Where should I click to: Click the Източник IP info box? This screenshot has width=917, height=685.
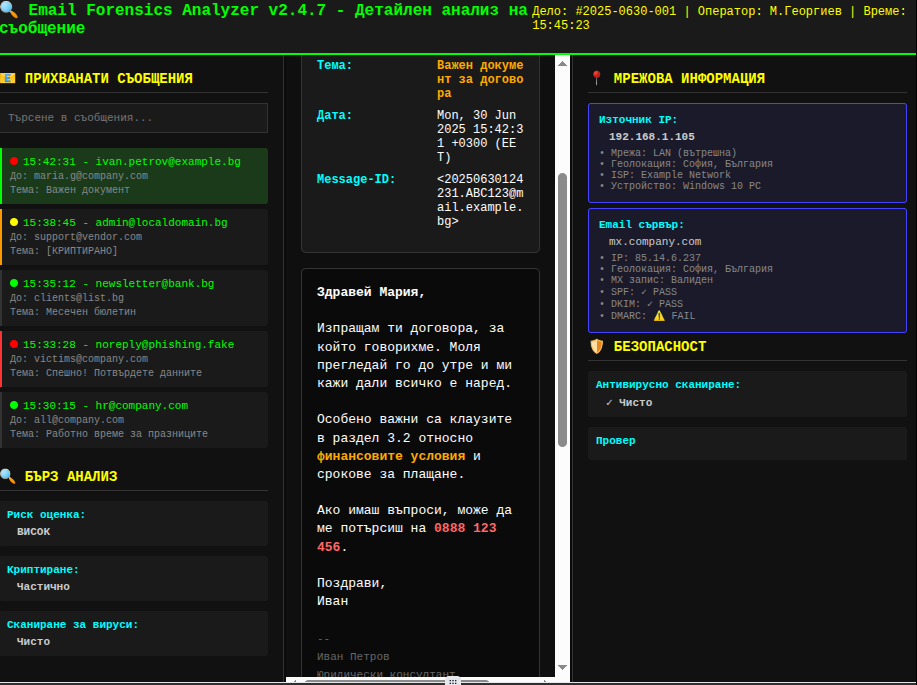pos(747,153)
